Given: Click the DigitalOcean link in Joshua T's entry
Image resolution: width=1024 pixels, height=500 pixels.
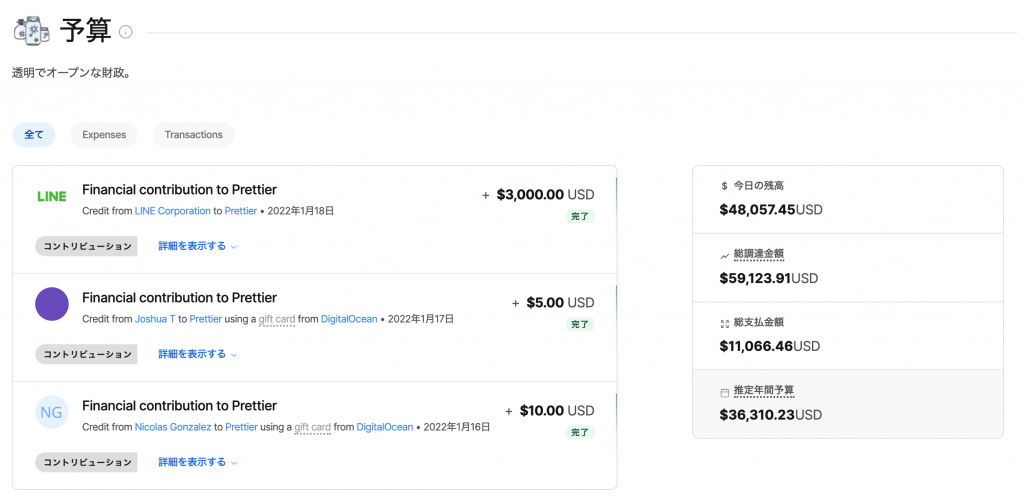Looking at the screenshot, I should (349, 319).
